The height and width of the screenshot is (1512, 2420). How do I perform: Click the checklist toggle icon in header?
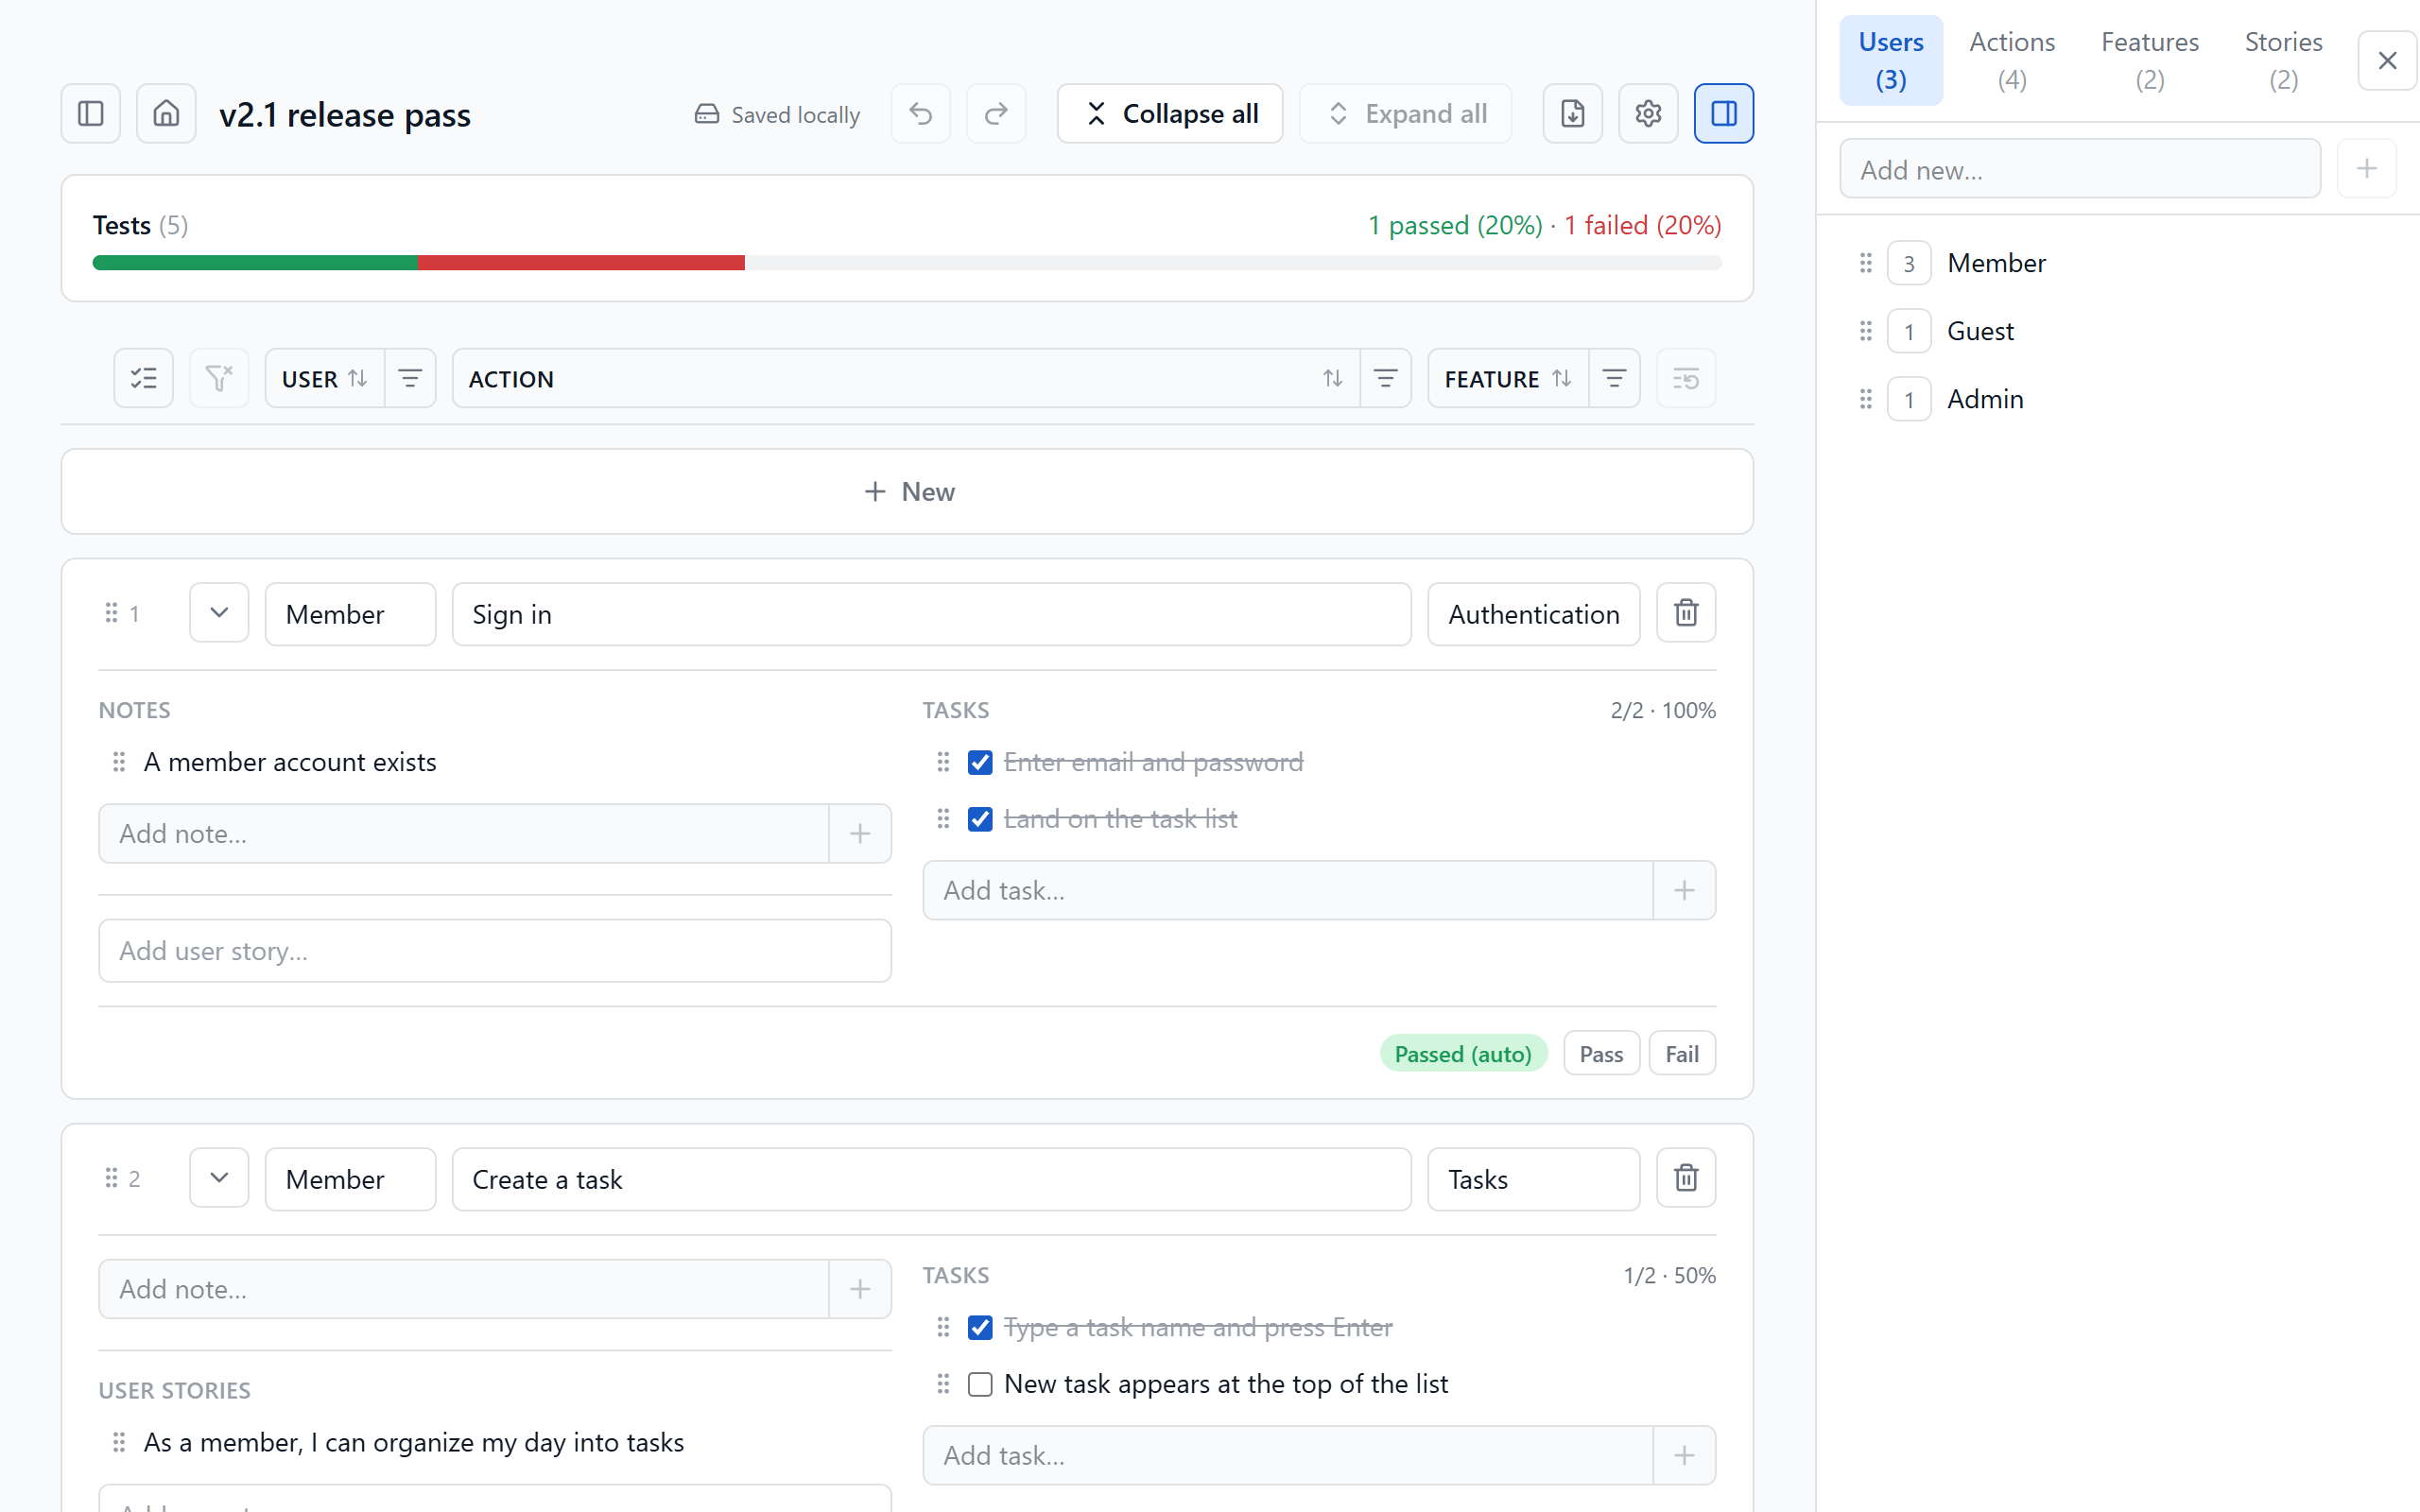pyautogui.click(x=143, y=378)
